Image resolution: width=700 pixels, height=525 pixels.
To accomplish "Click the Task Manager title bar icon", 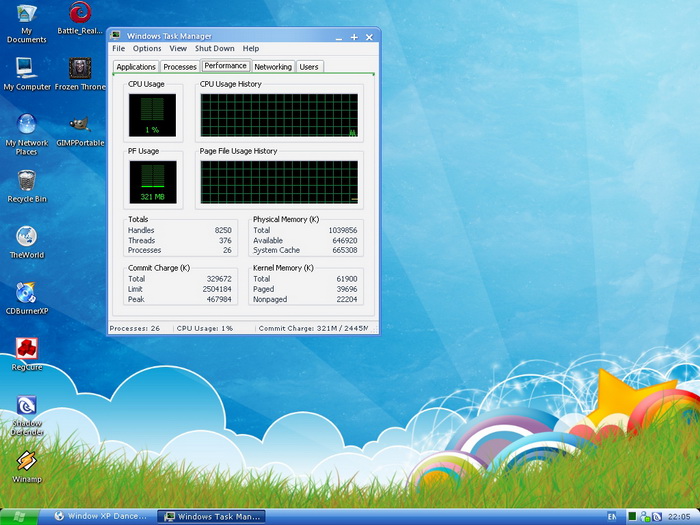I will (x=116, y=36).
